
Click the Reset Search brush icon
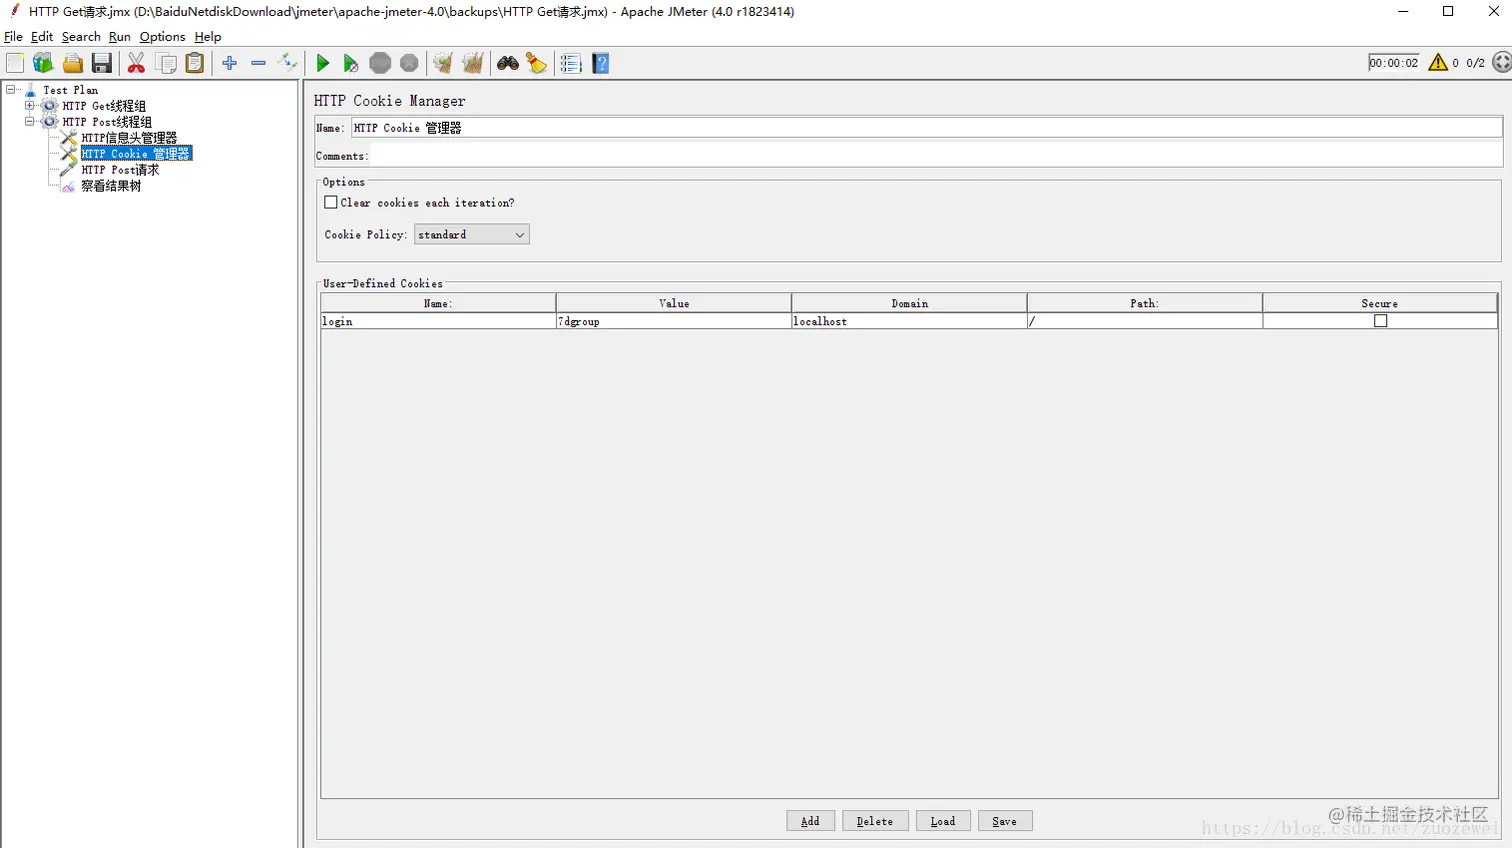(x=537, y=63)
